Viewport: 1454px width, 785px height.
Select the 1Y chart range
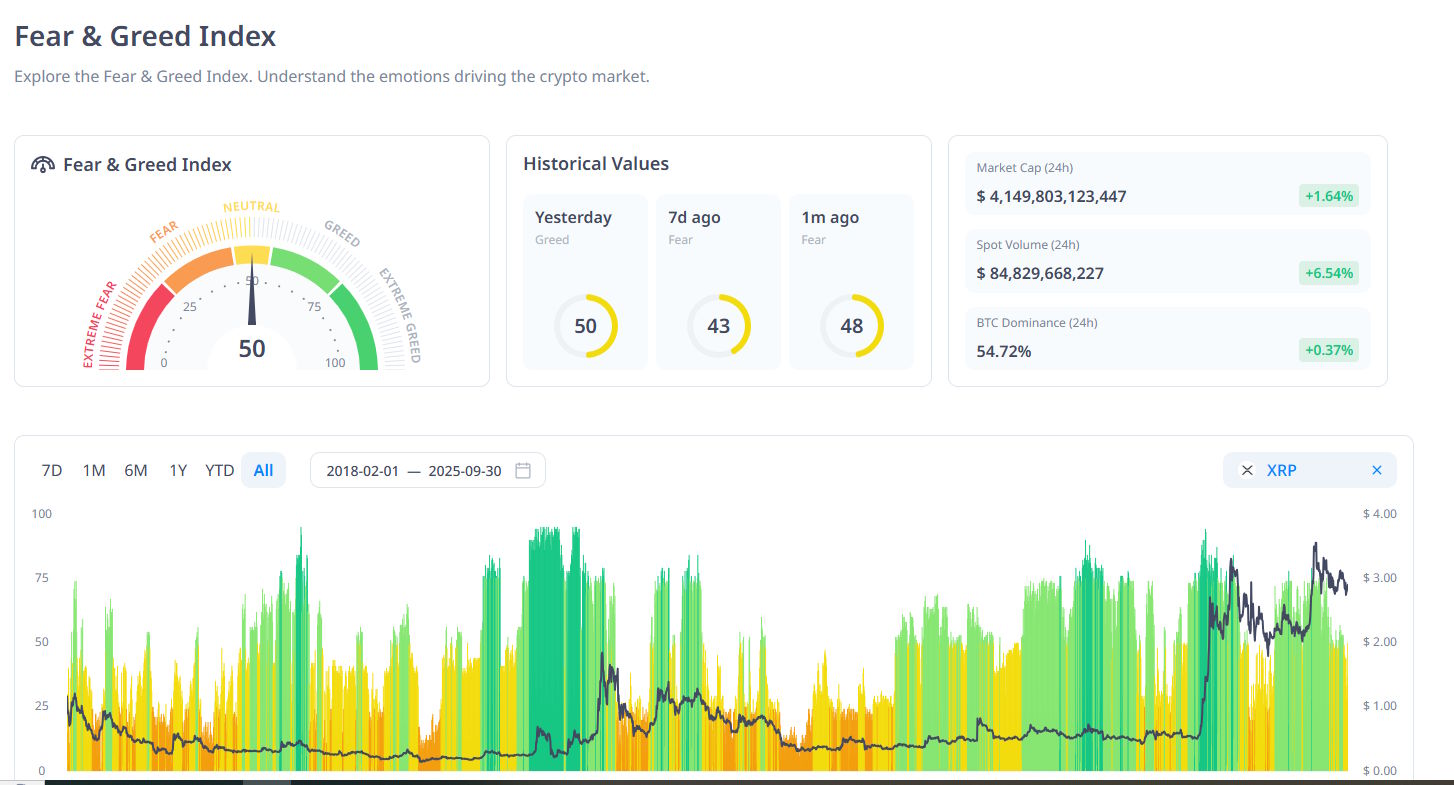click(x=178, y=470)
